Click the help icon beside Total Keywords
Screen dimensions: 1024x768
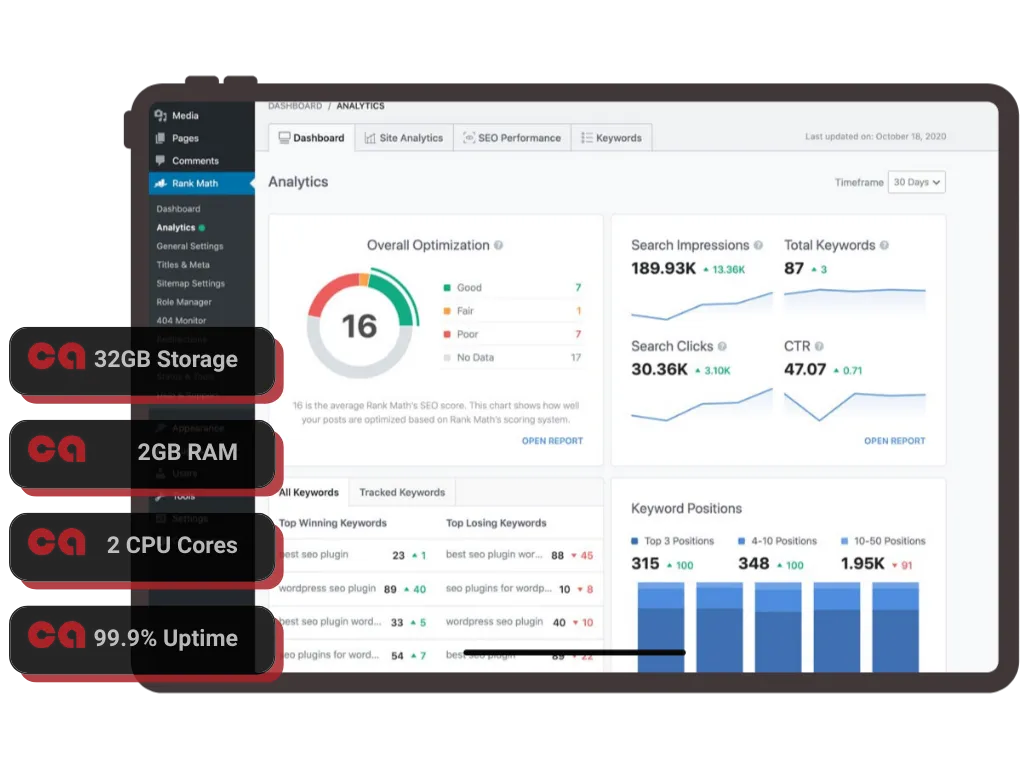point(884,246)
